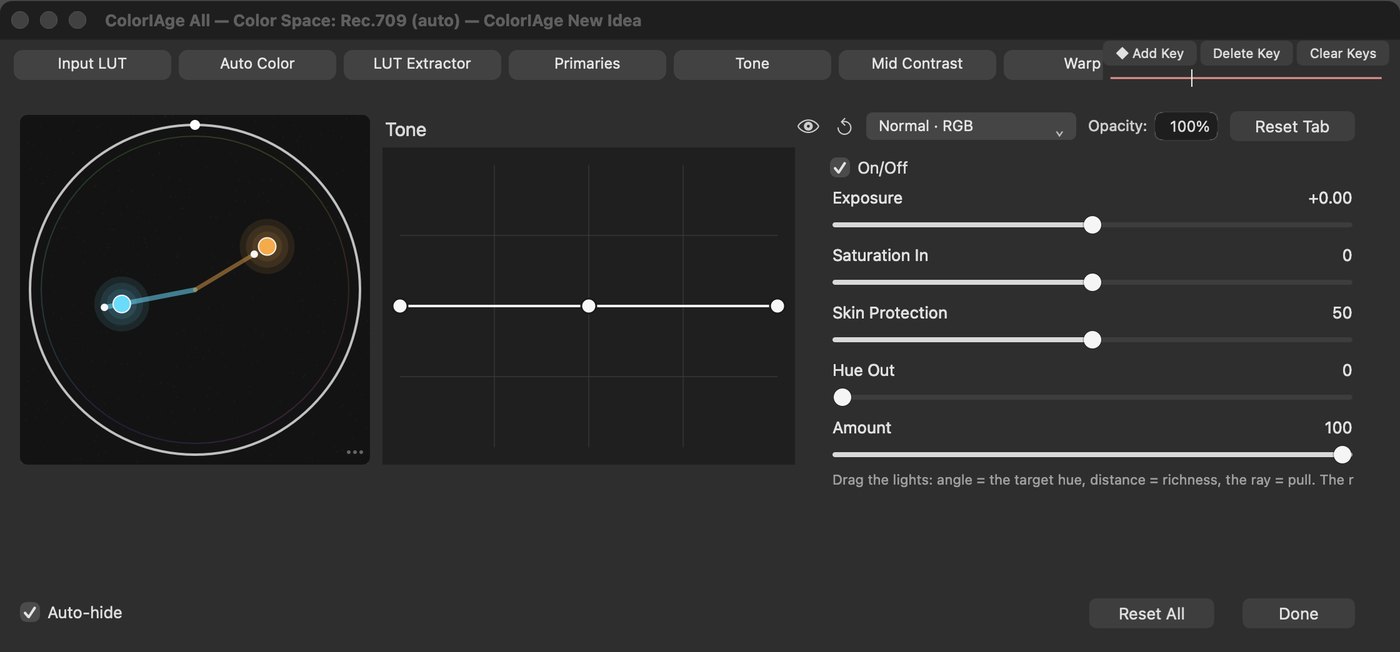1400x652 pixels.
Task: Uncheck the Auto-hide checkbox
Action: point(30,612)
